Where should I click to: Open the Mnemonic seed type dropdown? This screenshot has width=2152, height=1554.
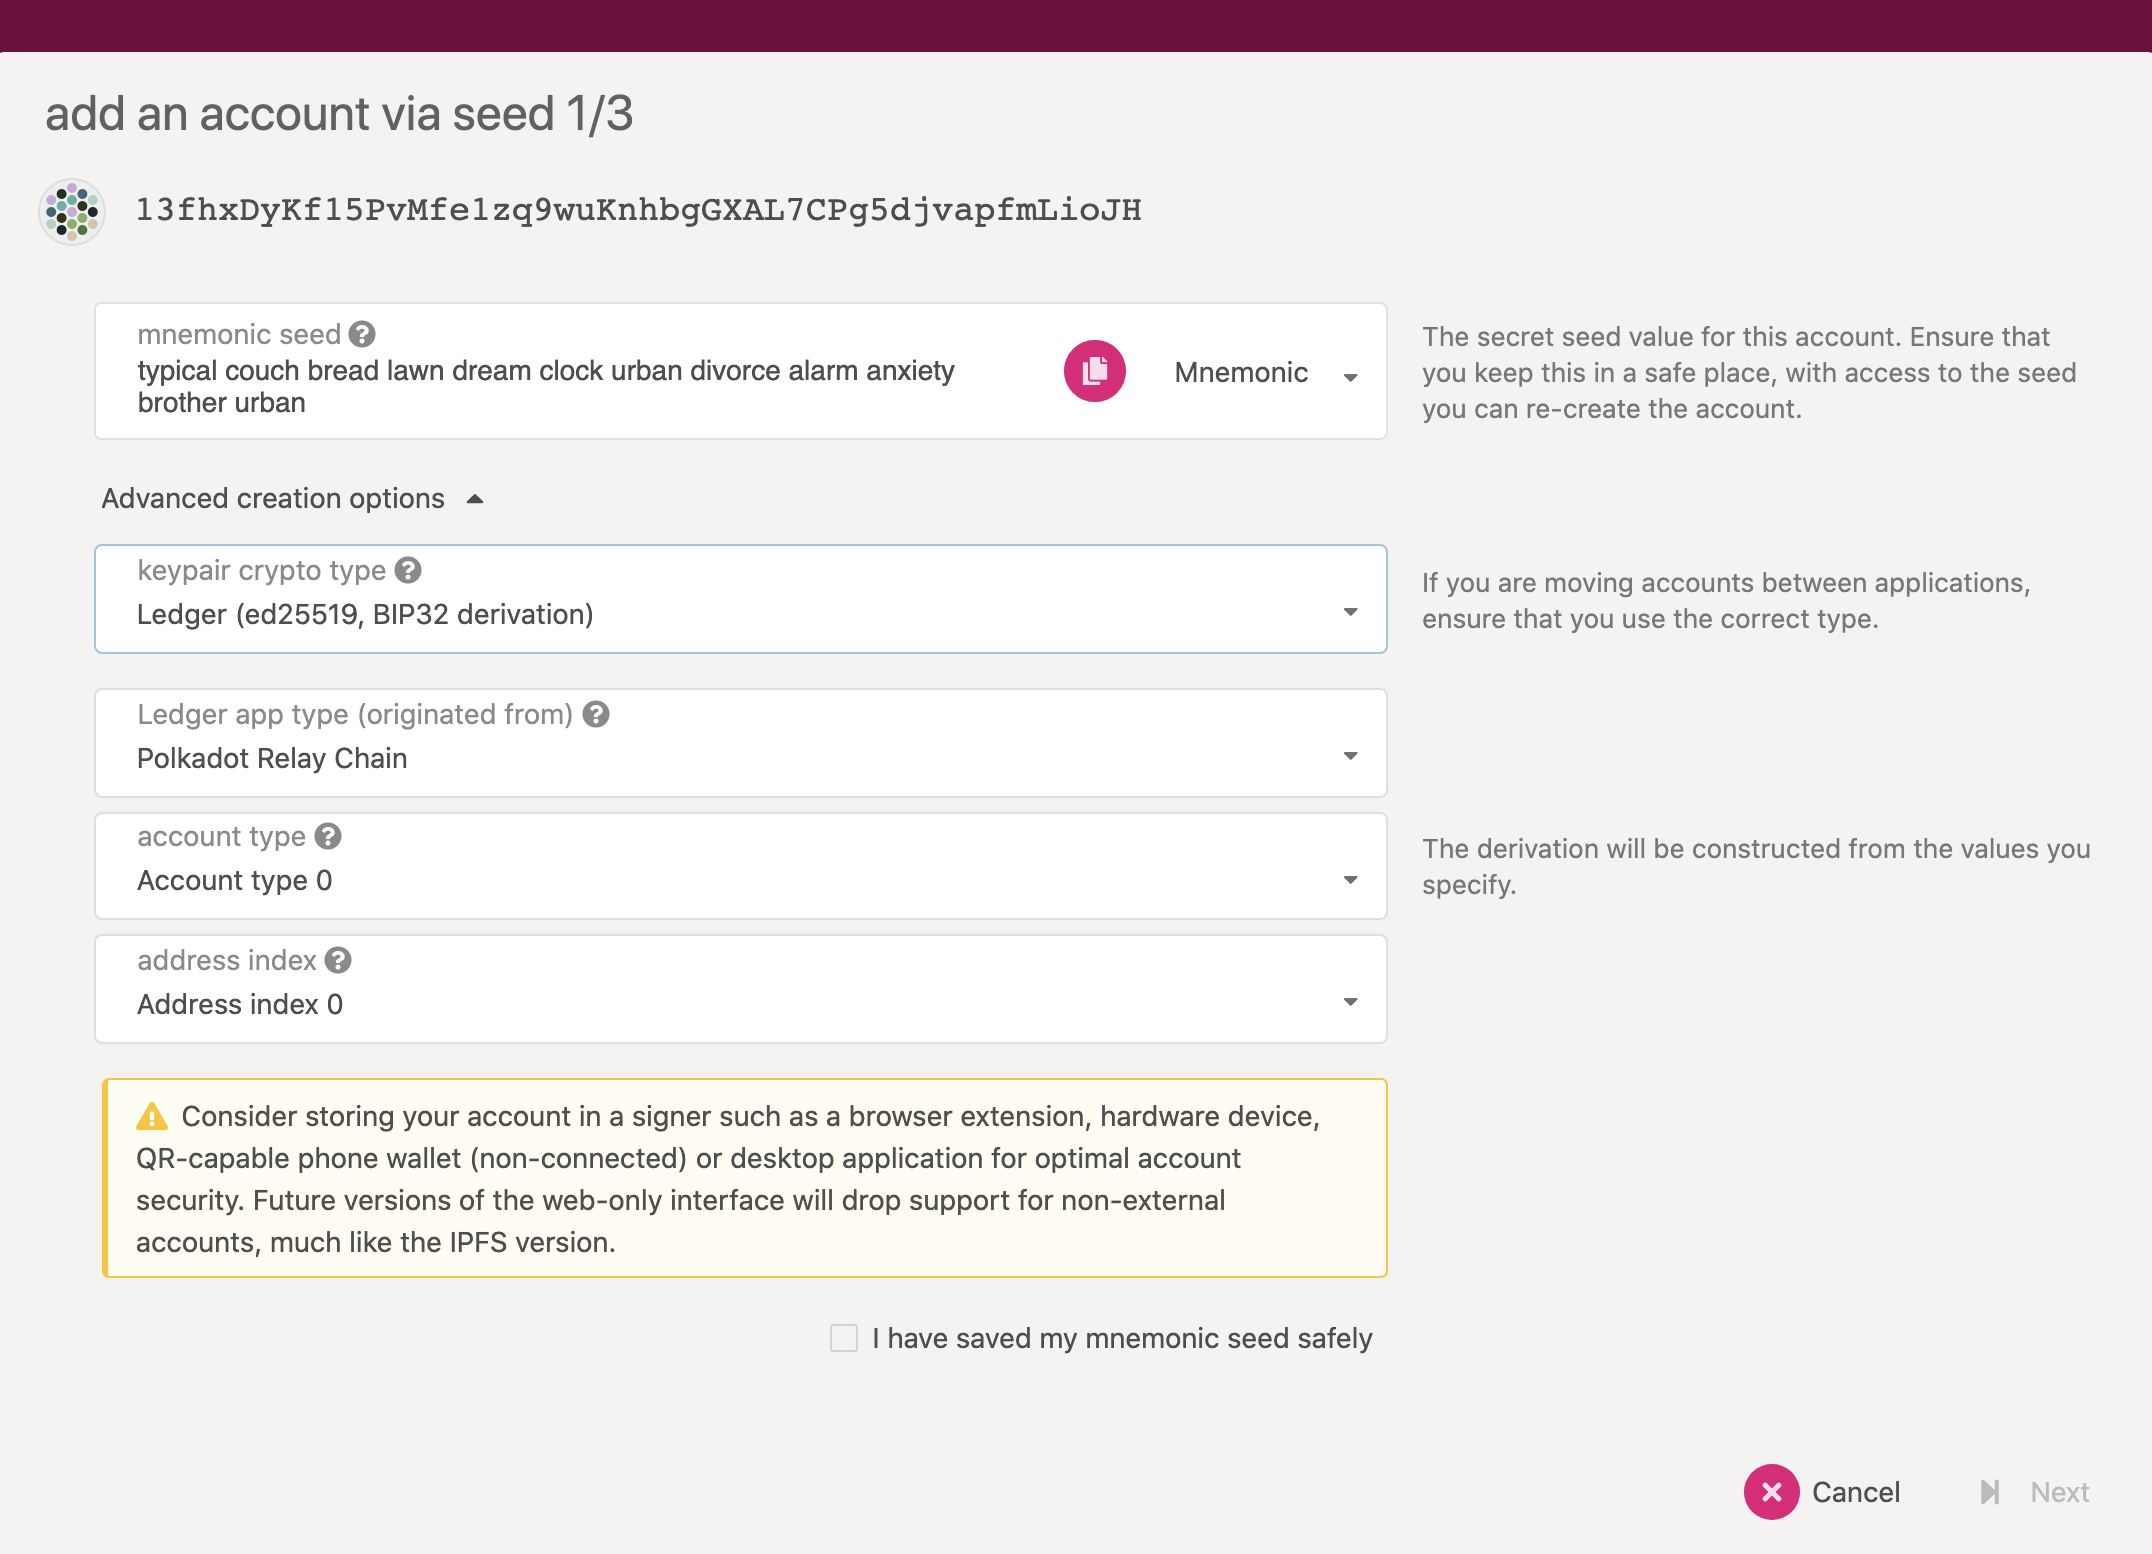point(1264,373)
